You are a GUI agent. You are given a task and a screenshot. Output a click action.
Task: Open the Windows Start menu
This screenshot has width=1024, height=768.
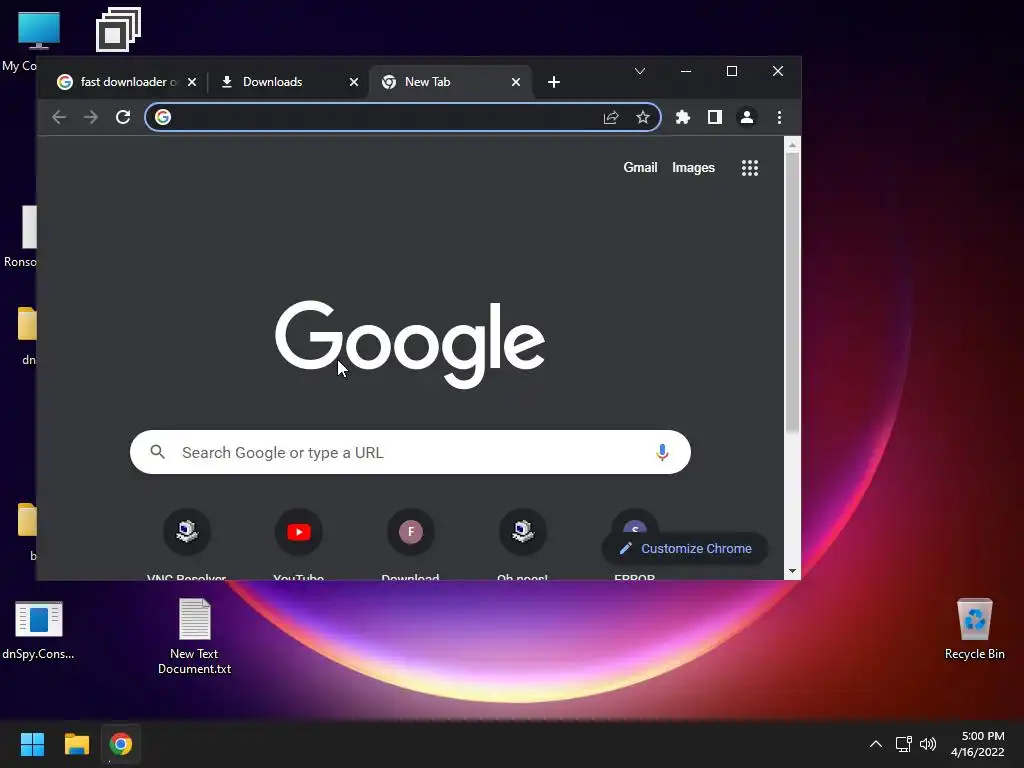(x=32, y=744)
